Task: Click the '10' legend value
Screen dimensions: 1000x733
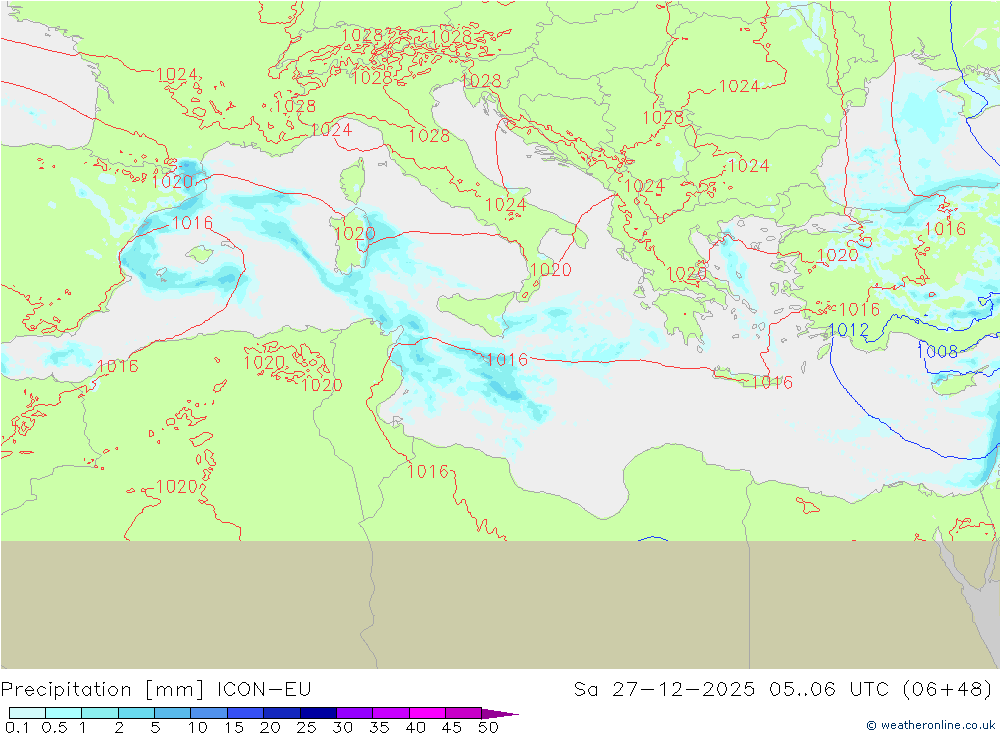Action: pyautogui.click(x=198, y=727)
